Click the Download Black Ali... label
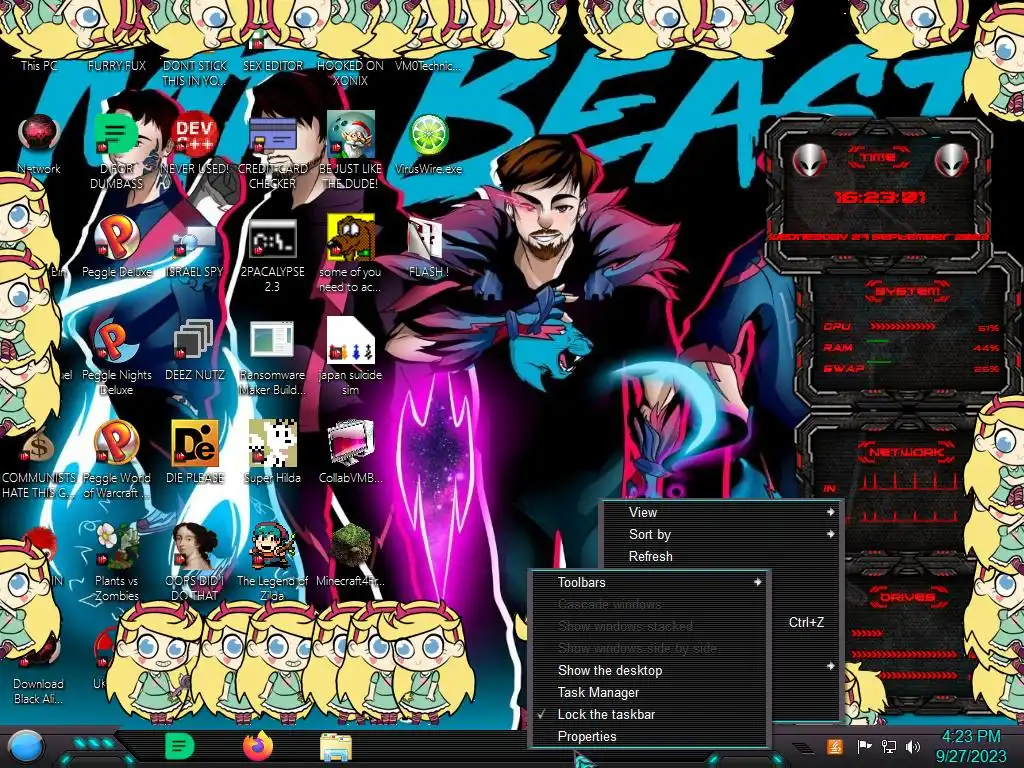Image resolution: width=1024 pixels, height=768 pixels. tap(39, 691)
